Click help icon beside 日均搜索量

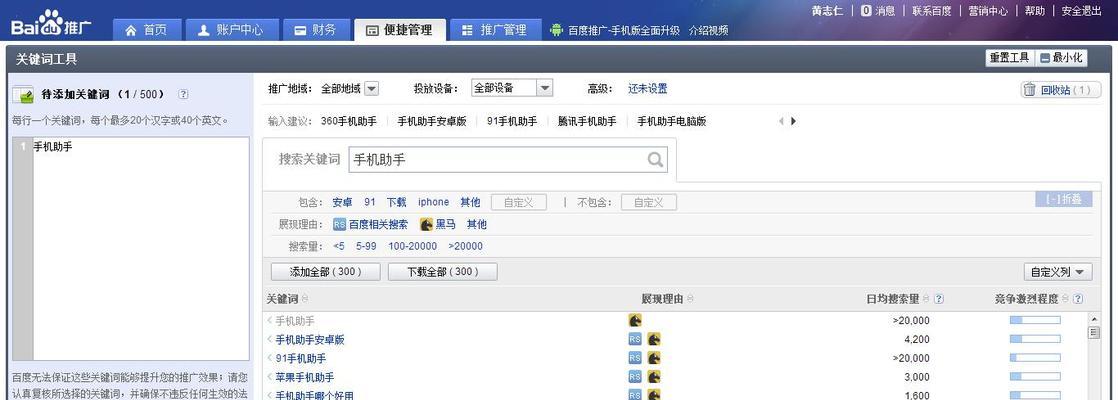pyautogui.click(x=938, y=299)
